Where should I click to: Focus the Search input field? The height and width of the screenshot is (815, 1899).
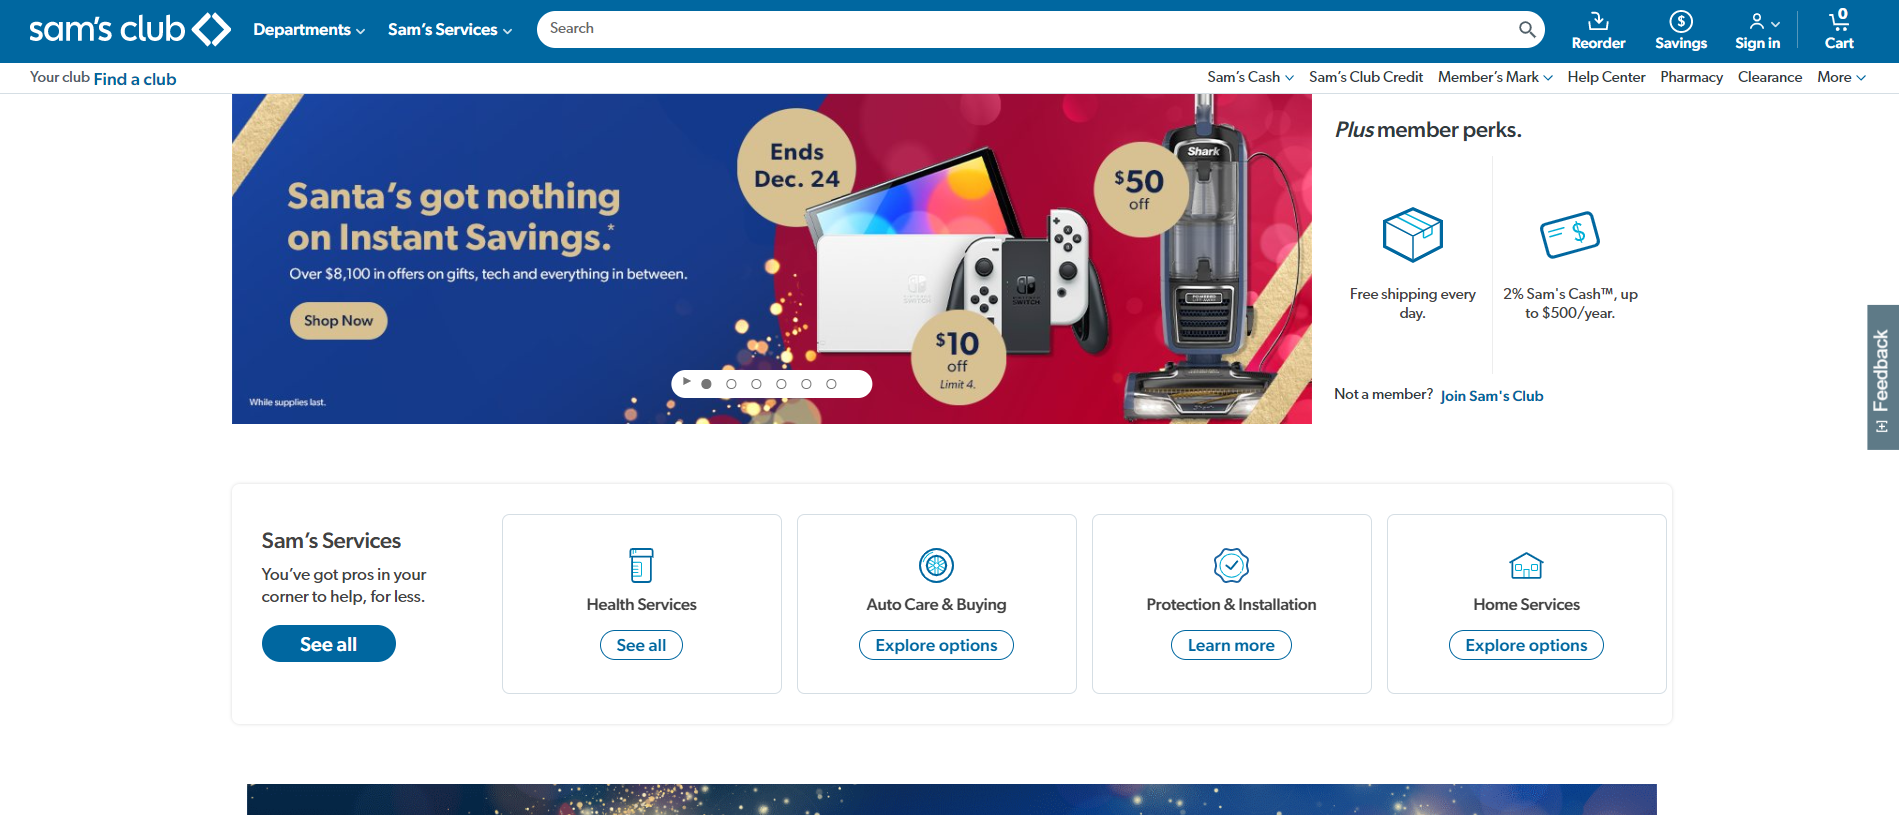[x=1025, y=29]
